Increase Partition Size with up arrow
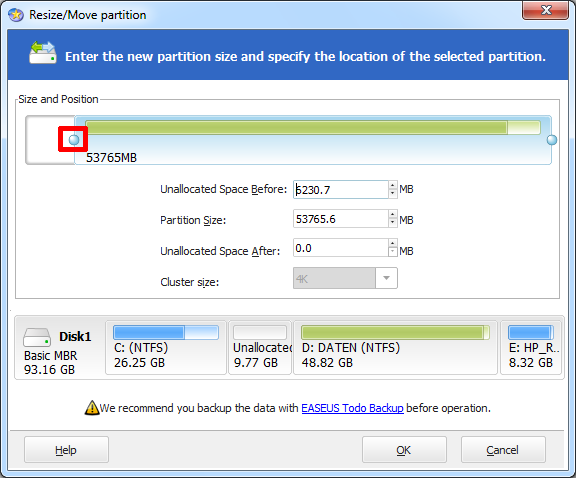 (x=393, y=215)
